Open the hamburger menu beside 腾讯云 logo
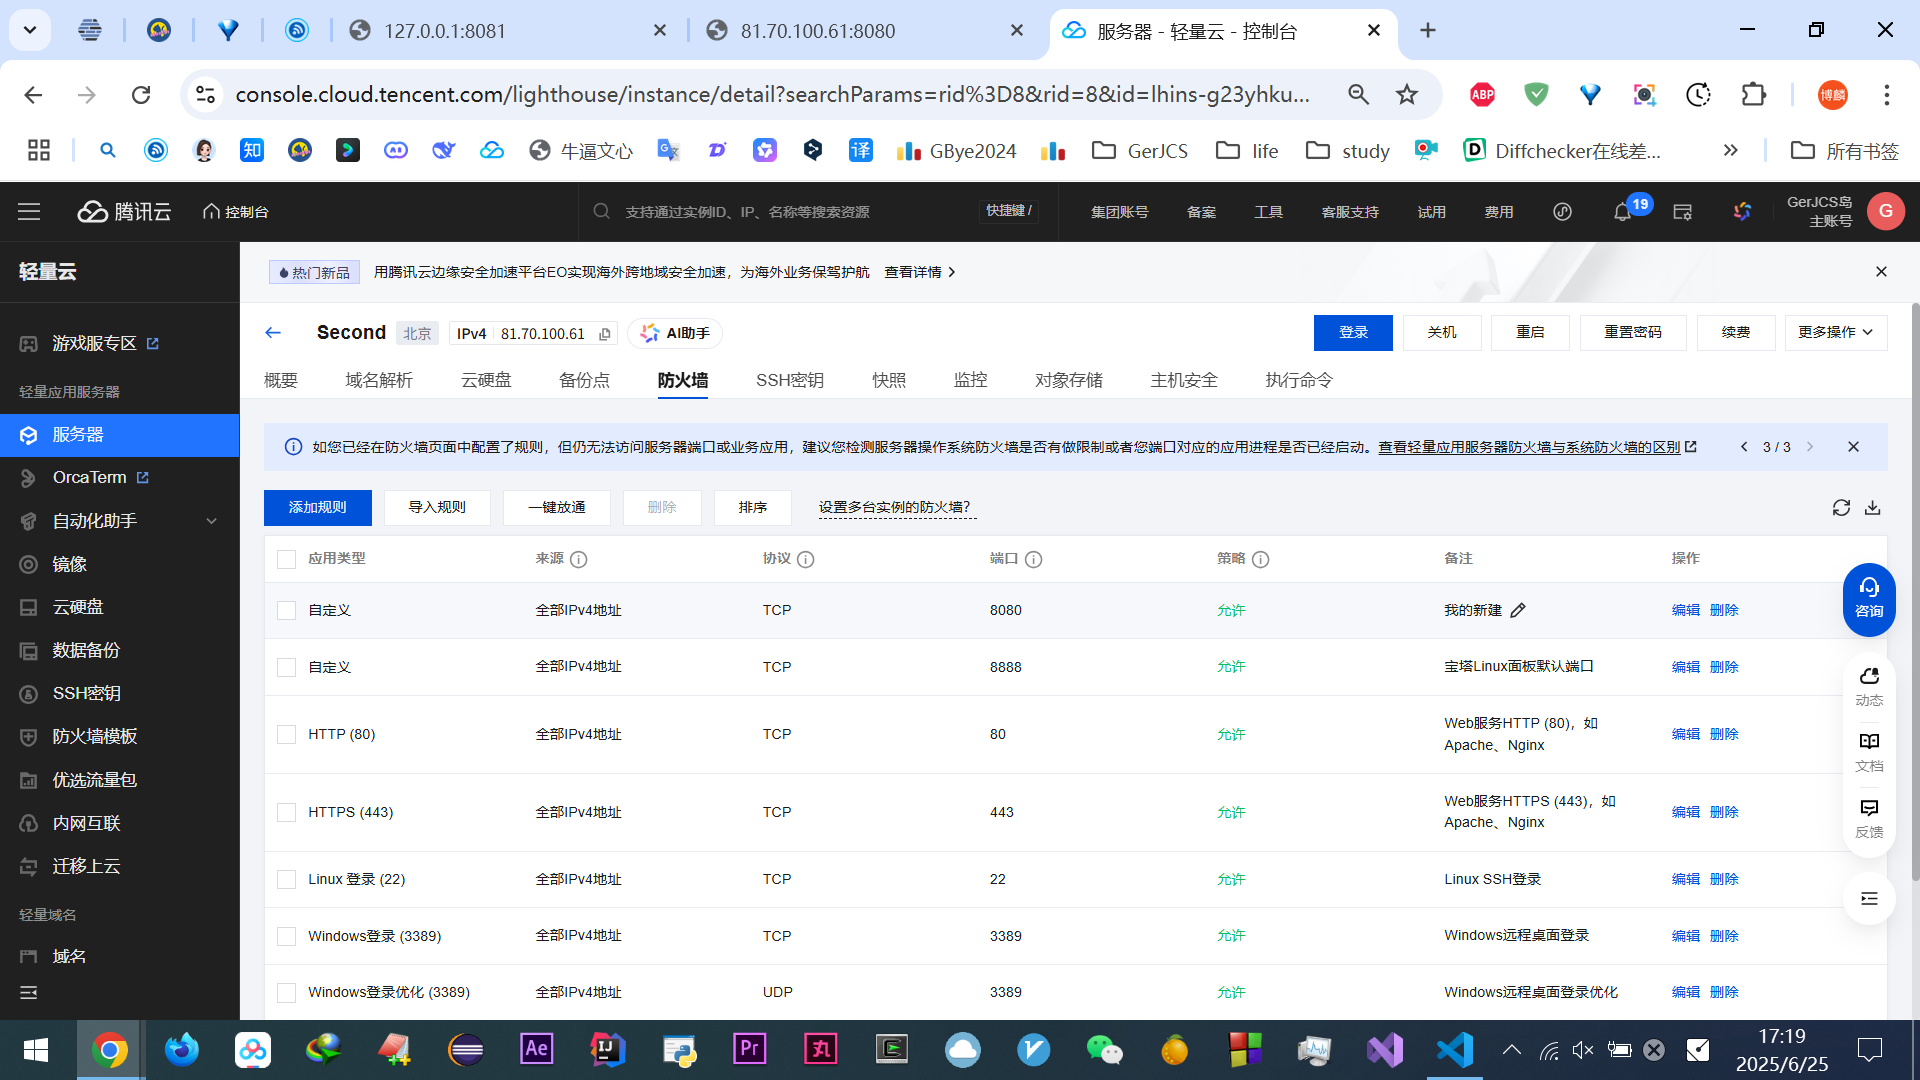This screenshot has height=1080, width=1920. [x=29, y=212]
